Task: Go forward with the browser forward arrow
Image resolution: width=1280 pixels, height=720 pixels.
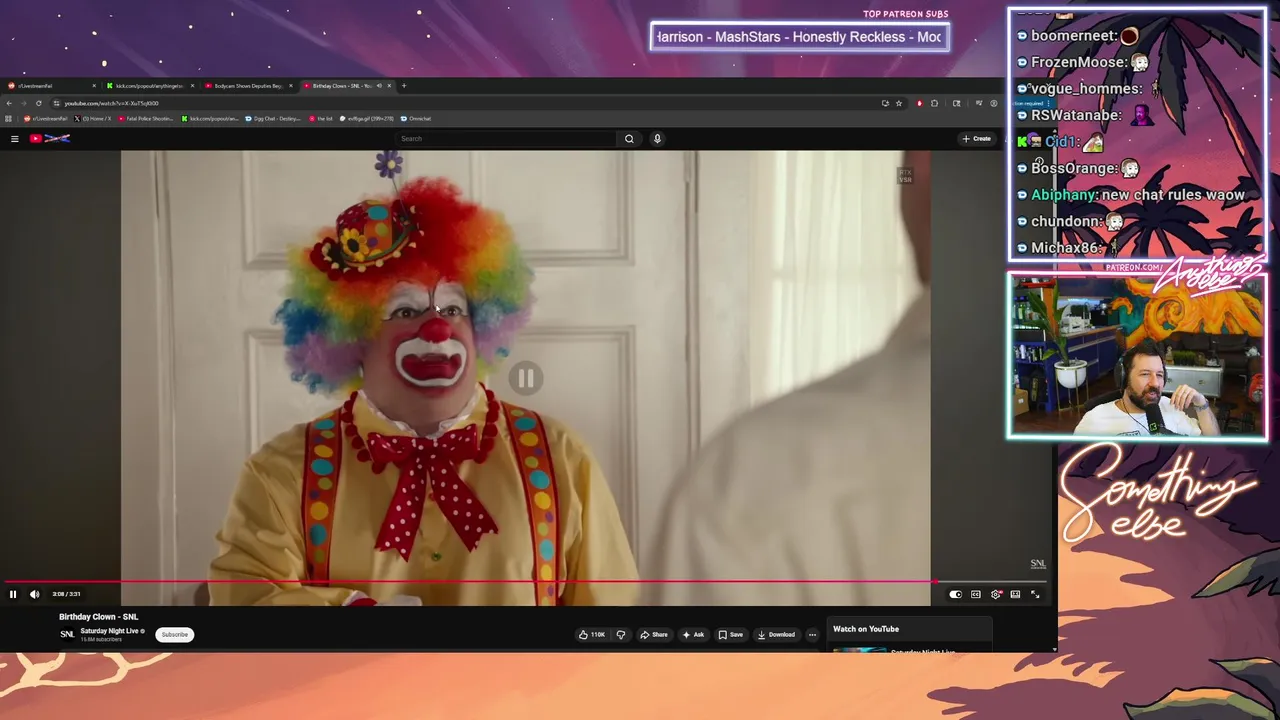Action: click(x=24, y=103)
